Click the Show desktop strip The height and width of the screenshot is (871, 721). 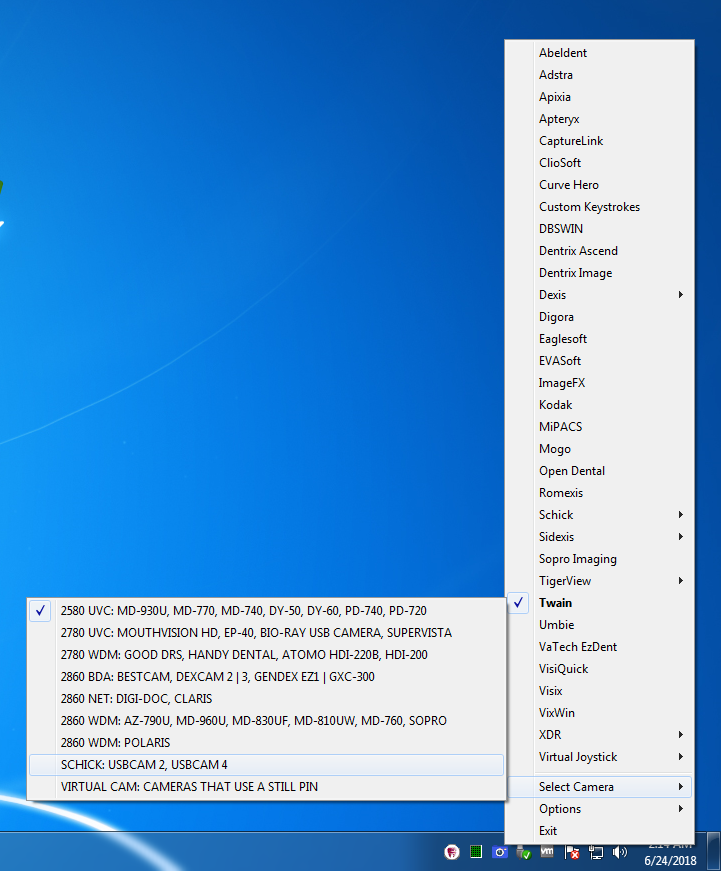(714, 852)
